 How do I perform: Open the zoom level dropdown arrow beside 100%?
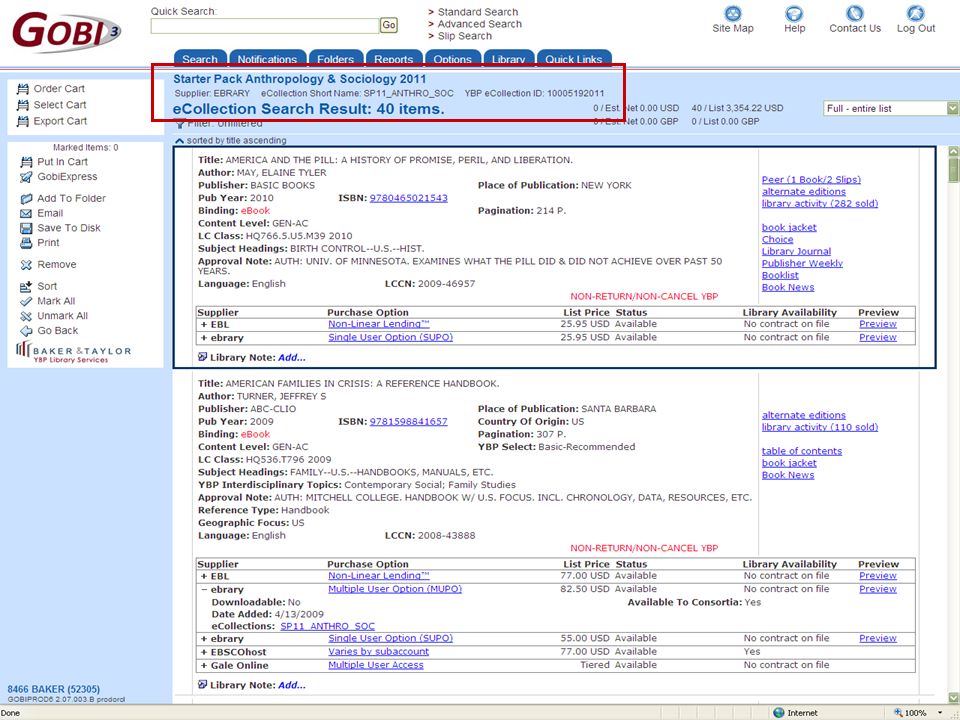coord(940,713)
